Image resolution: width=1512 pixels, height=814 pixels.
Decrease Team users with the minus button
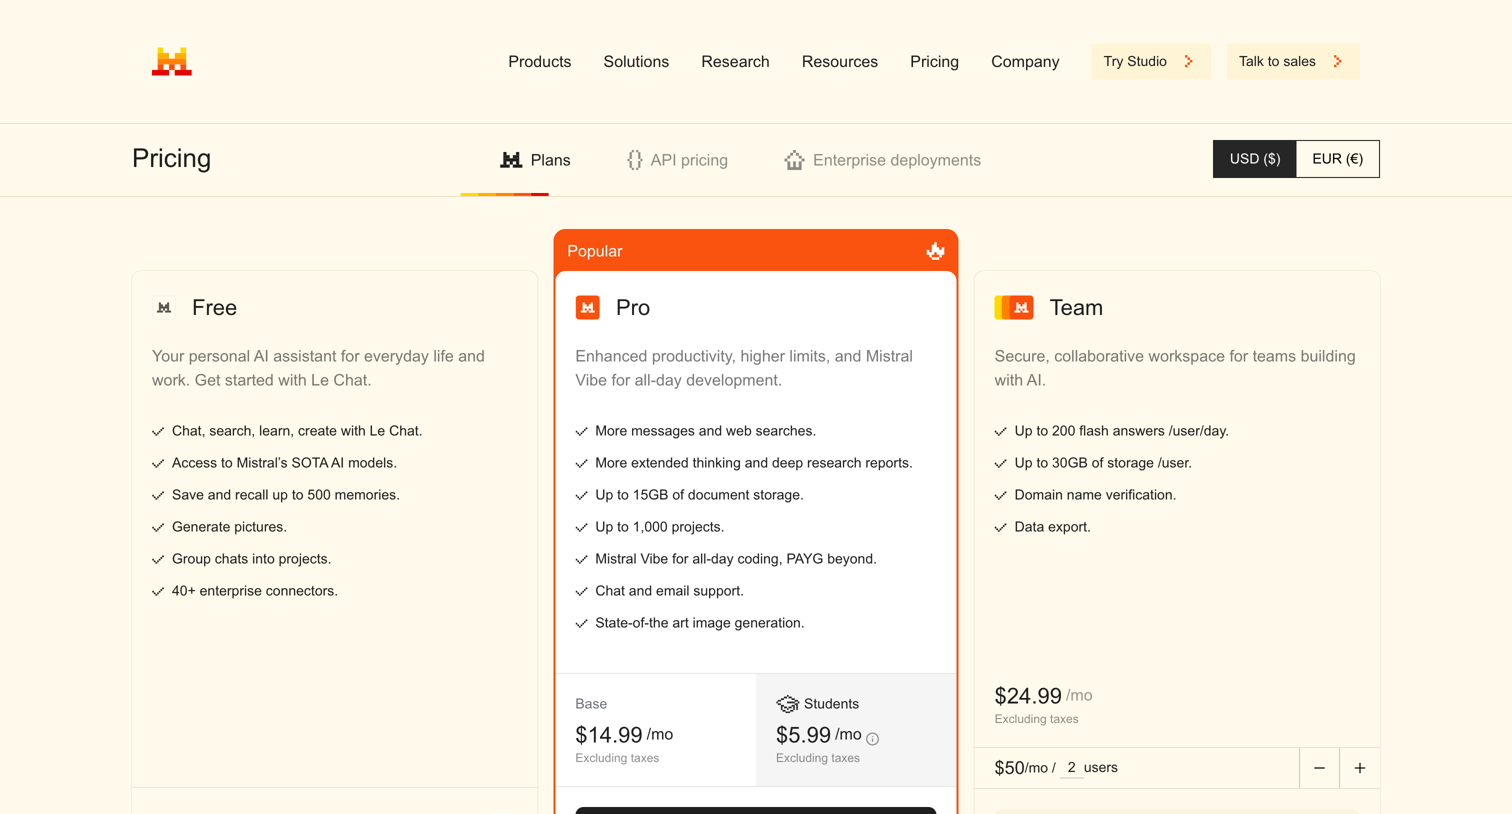(x=1319, y=768)
